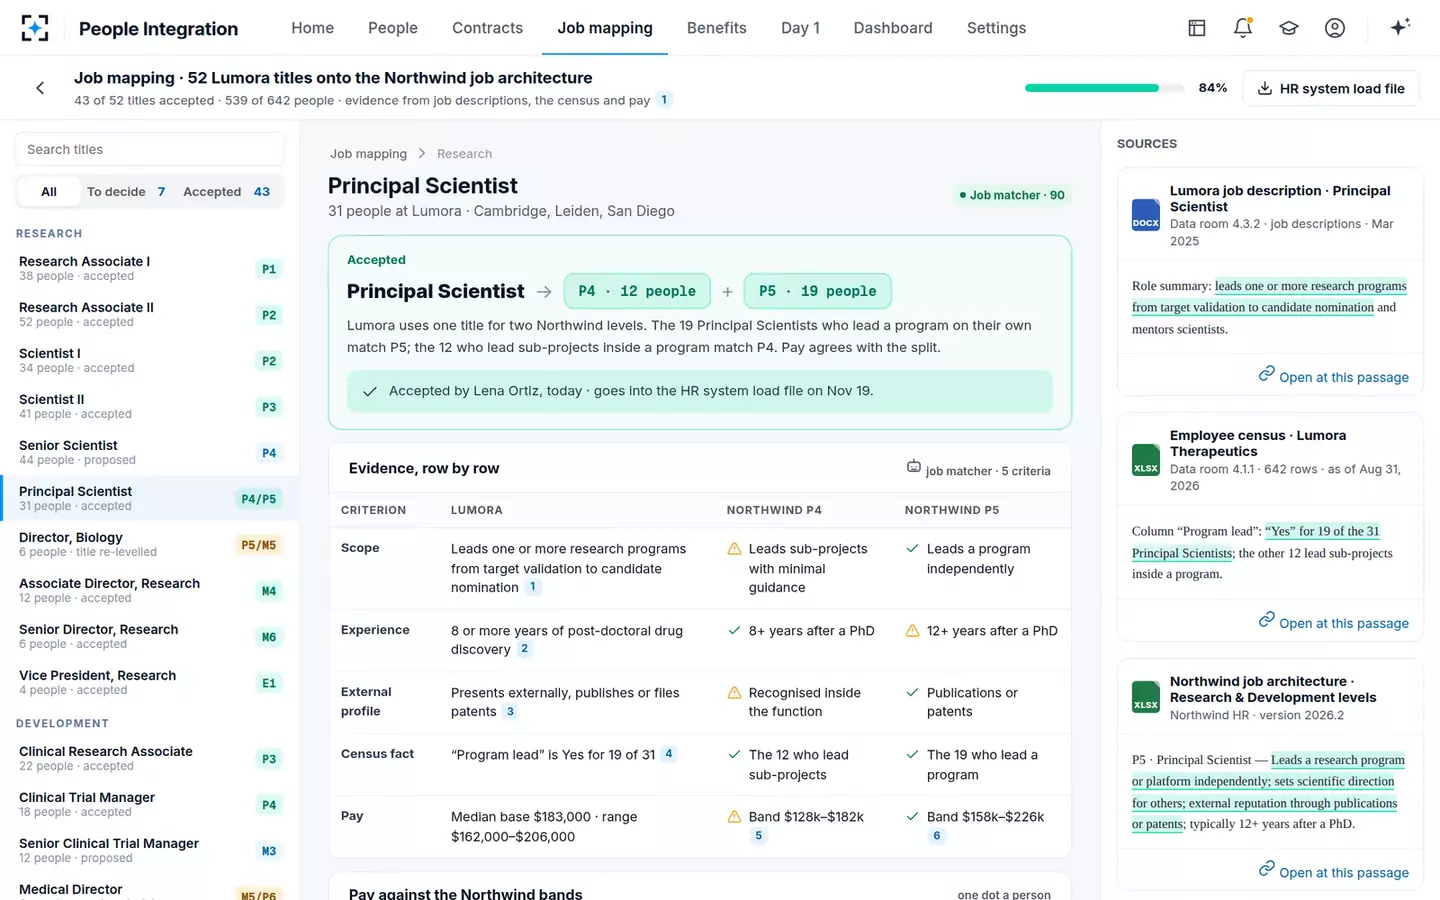
Task: Click the Job mapping breadcrumb link
Action: pos(368,154)
